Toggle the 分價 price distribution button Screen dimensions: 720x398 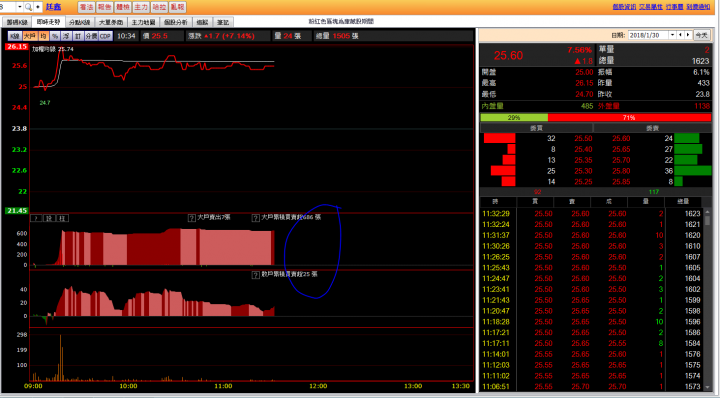91,36
